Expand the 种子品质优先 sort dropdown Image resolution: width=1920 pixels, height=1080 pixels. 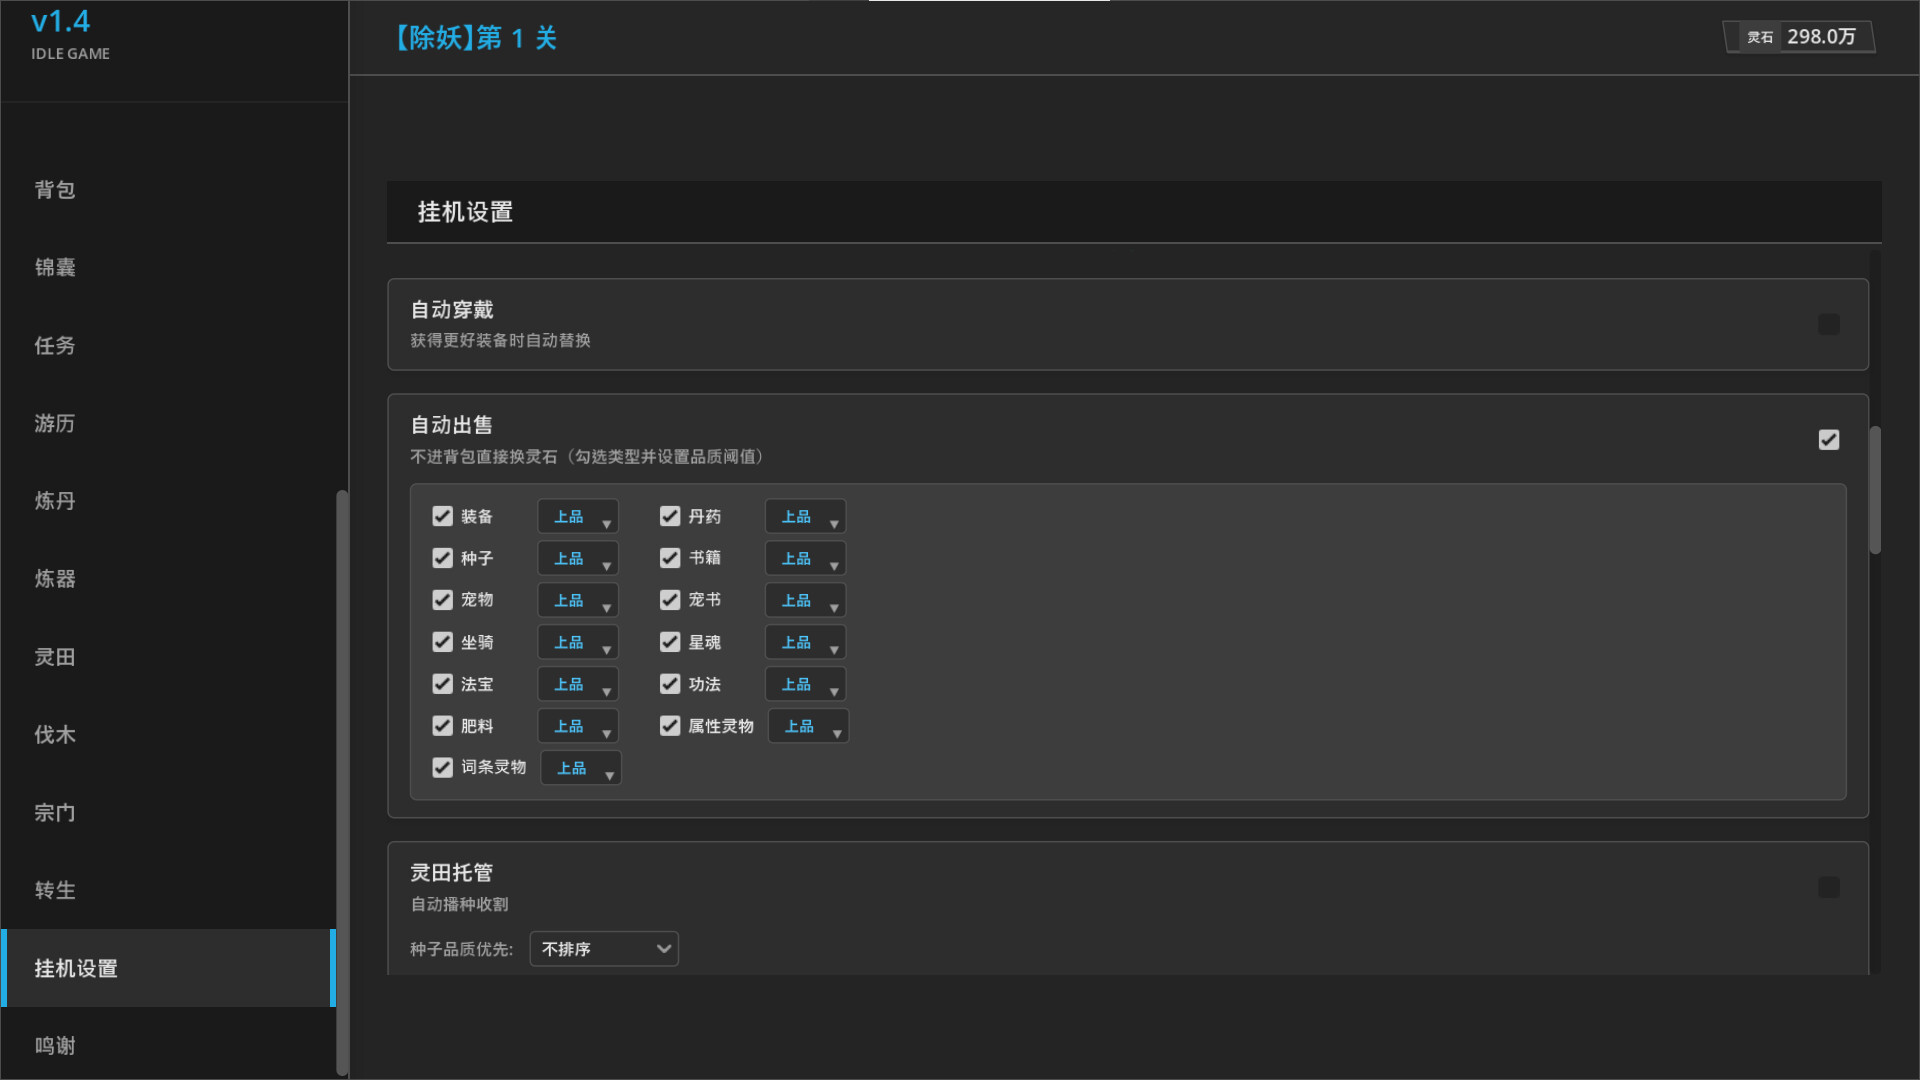(x=604, y=949)
